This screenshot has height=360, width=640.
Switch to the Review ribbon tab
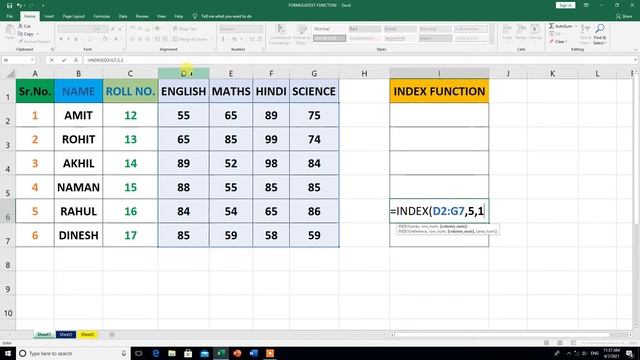(142, 16)
